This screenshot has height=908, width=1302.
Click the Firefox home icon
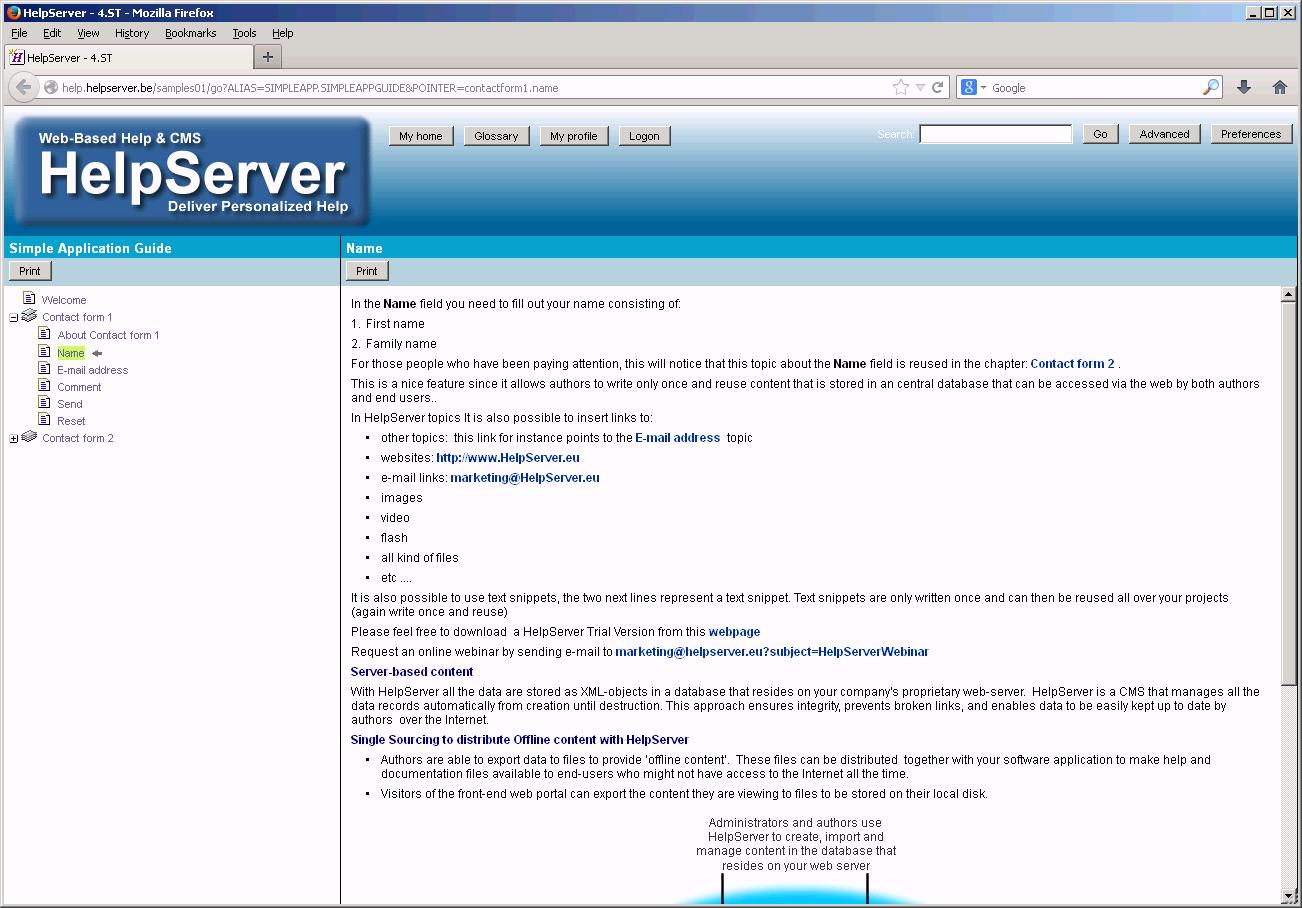pyautogui.click(x=1279, y=87)
